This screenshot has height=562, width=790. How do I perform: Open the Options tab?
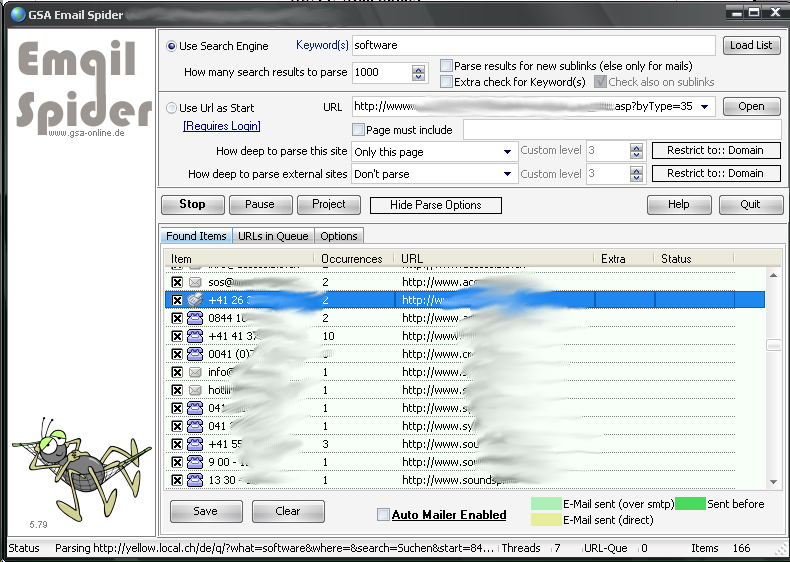(x=339, y=236)
